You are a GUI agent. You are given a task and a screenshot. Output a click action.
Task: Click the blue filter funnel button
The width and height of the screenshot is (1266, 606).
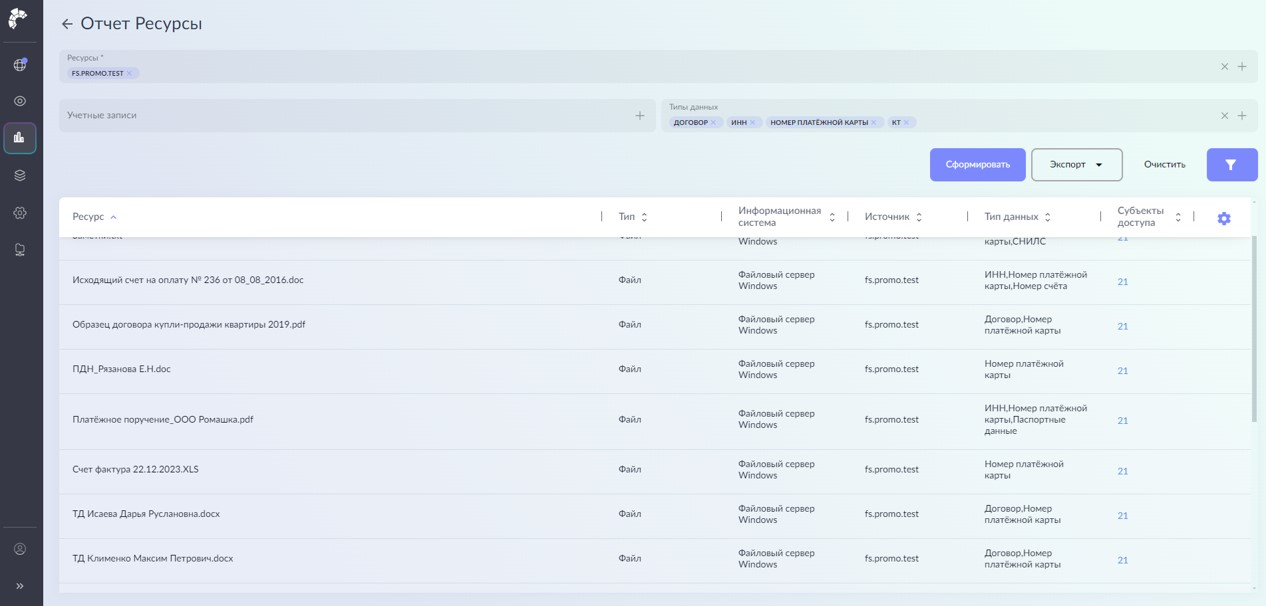click(x=1231, y=165)
